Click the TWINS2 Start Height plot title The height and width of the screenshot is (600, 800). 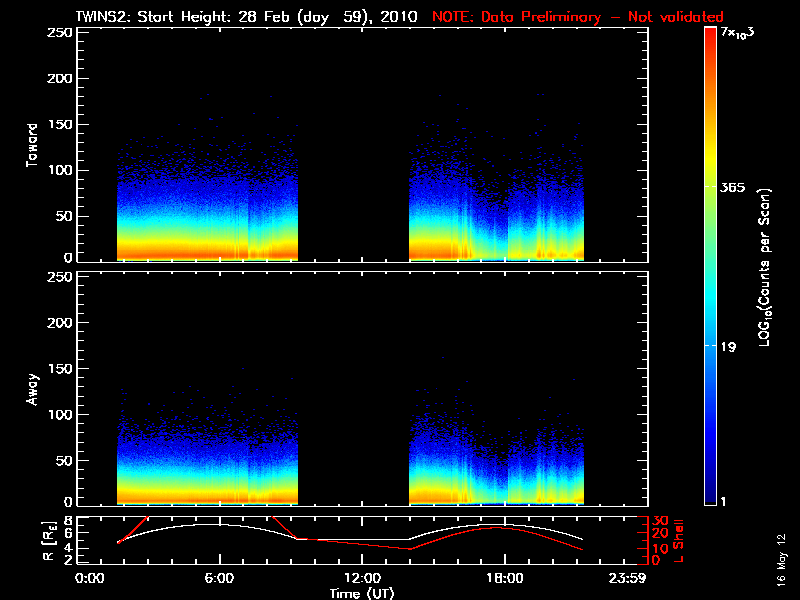pyautogui.click(x=249, y=16)
